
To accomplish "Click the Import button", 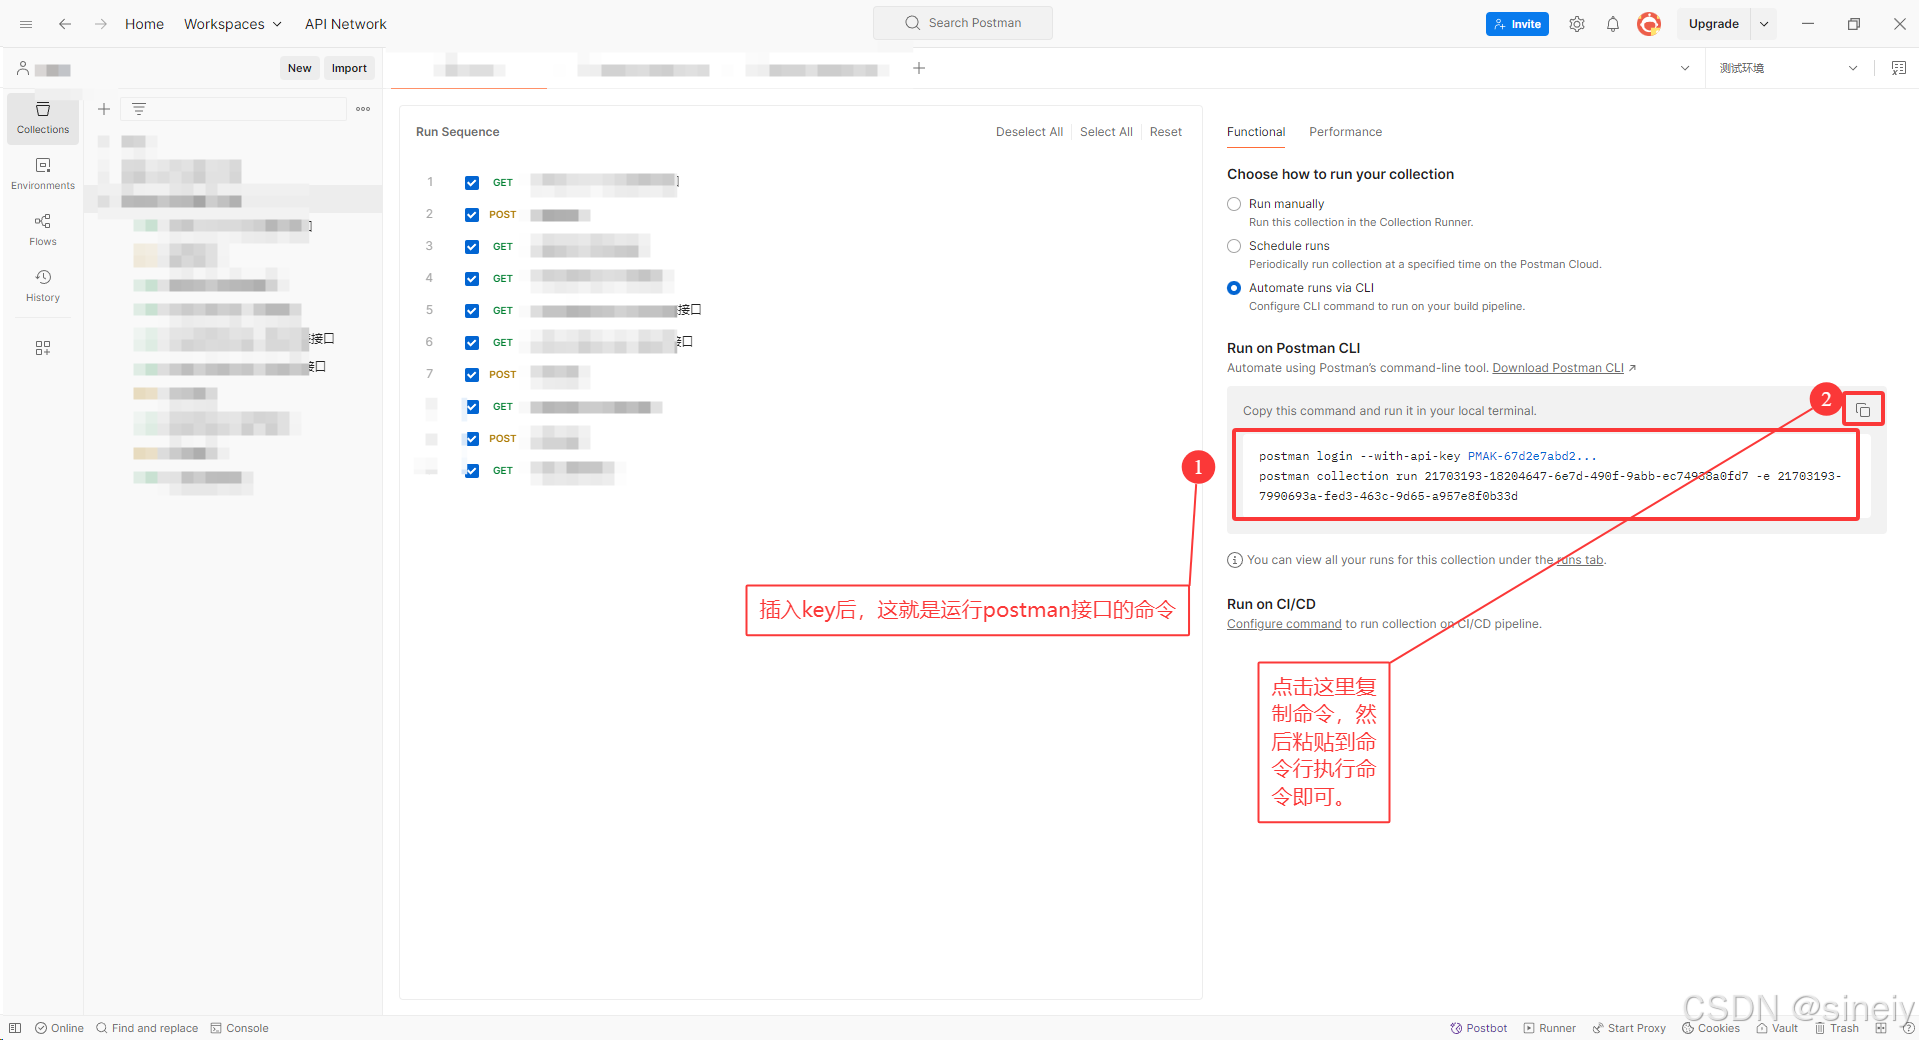I will [349, 68].
